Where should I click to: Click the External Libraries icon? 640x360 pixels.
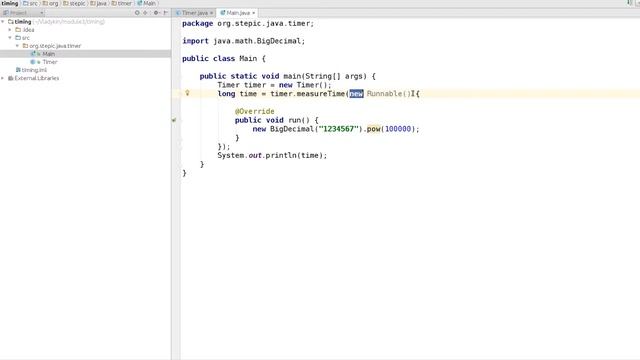point(11,78)
